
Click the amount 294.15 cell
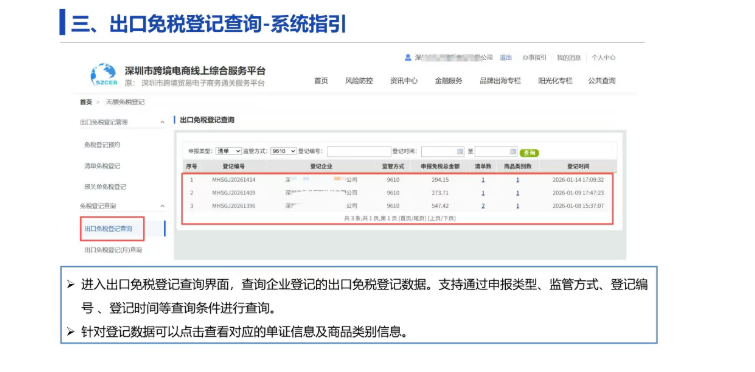click(x=440, y=180)
